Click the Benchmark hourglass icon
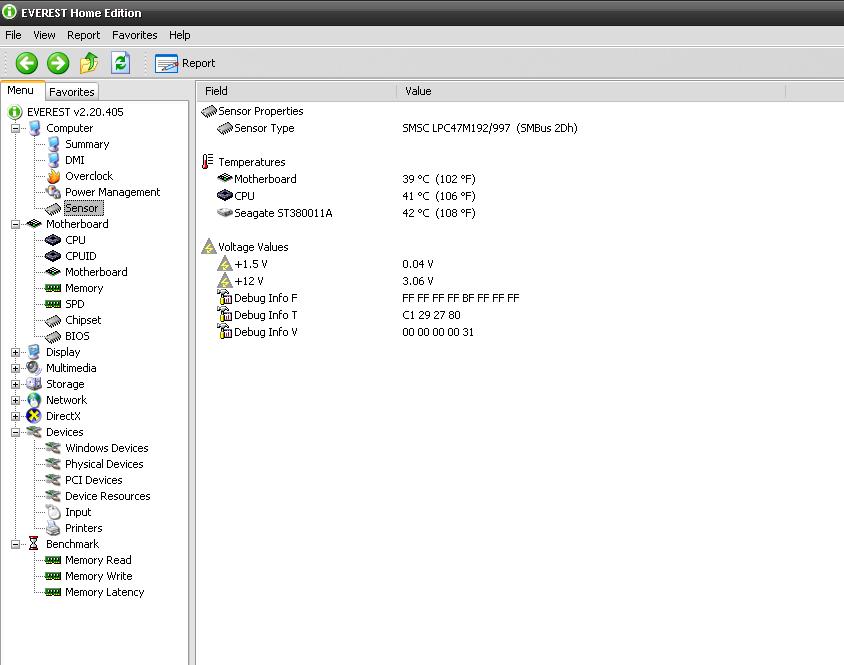 33,544
